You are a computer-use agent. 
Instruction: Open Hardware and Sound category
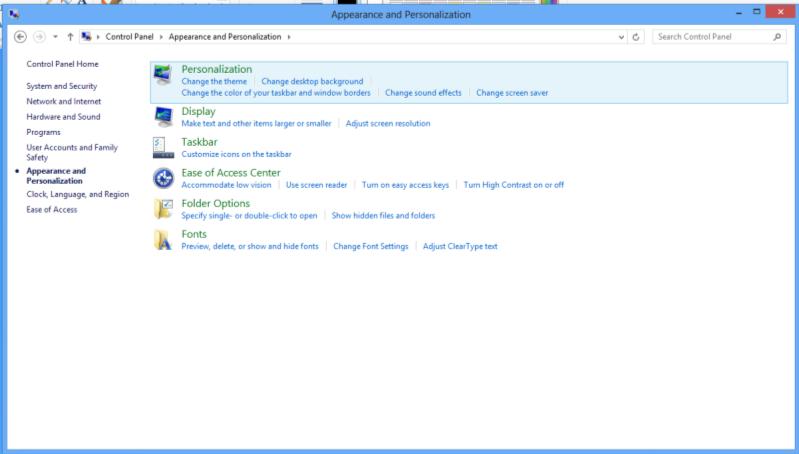(63, 117)
